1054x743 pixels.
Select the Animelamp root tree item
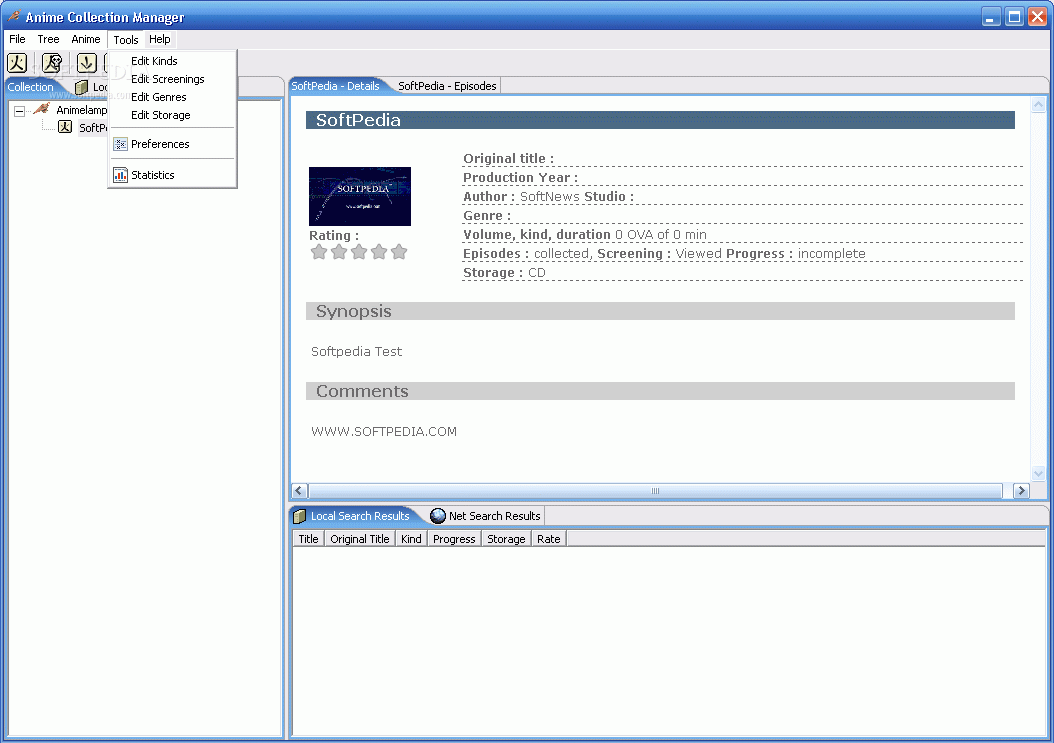(x=81, y=110)
